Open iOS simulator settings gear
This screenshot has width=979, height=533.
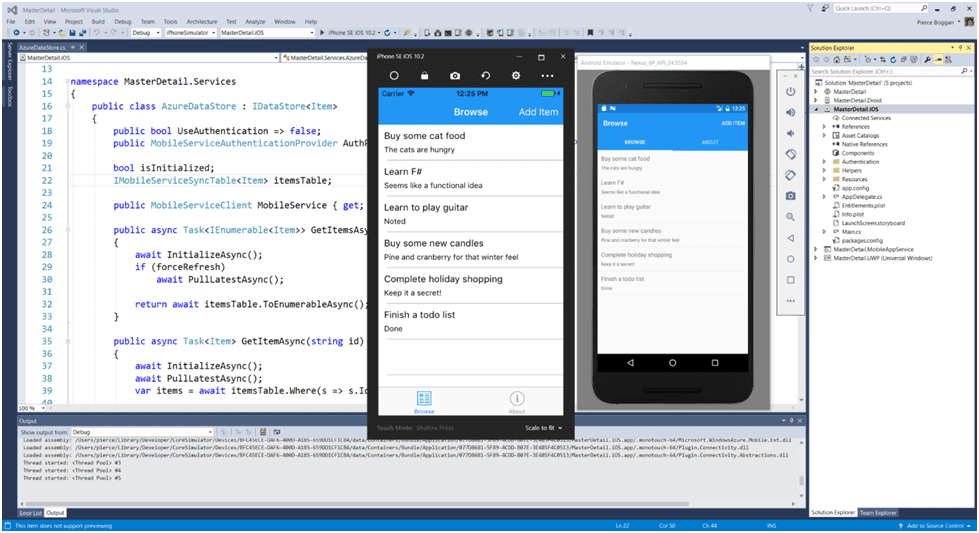pyautogui.click(x=516, y=76)
